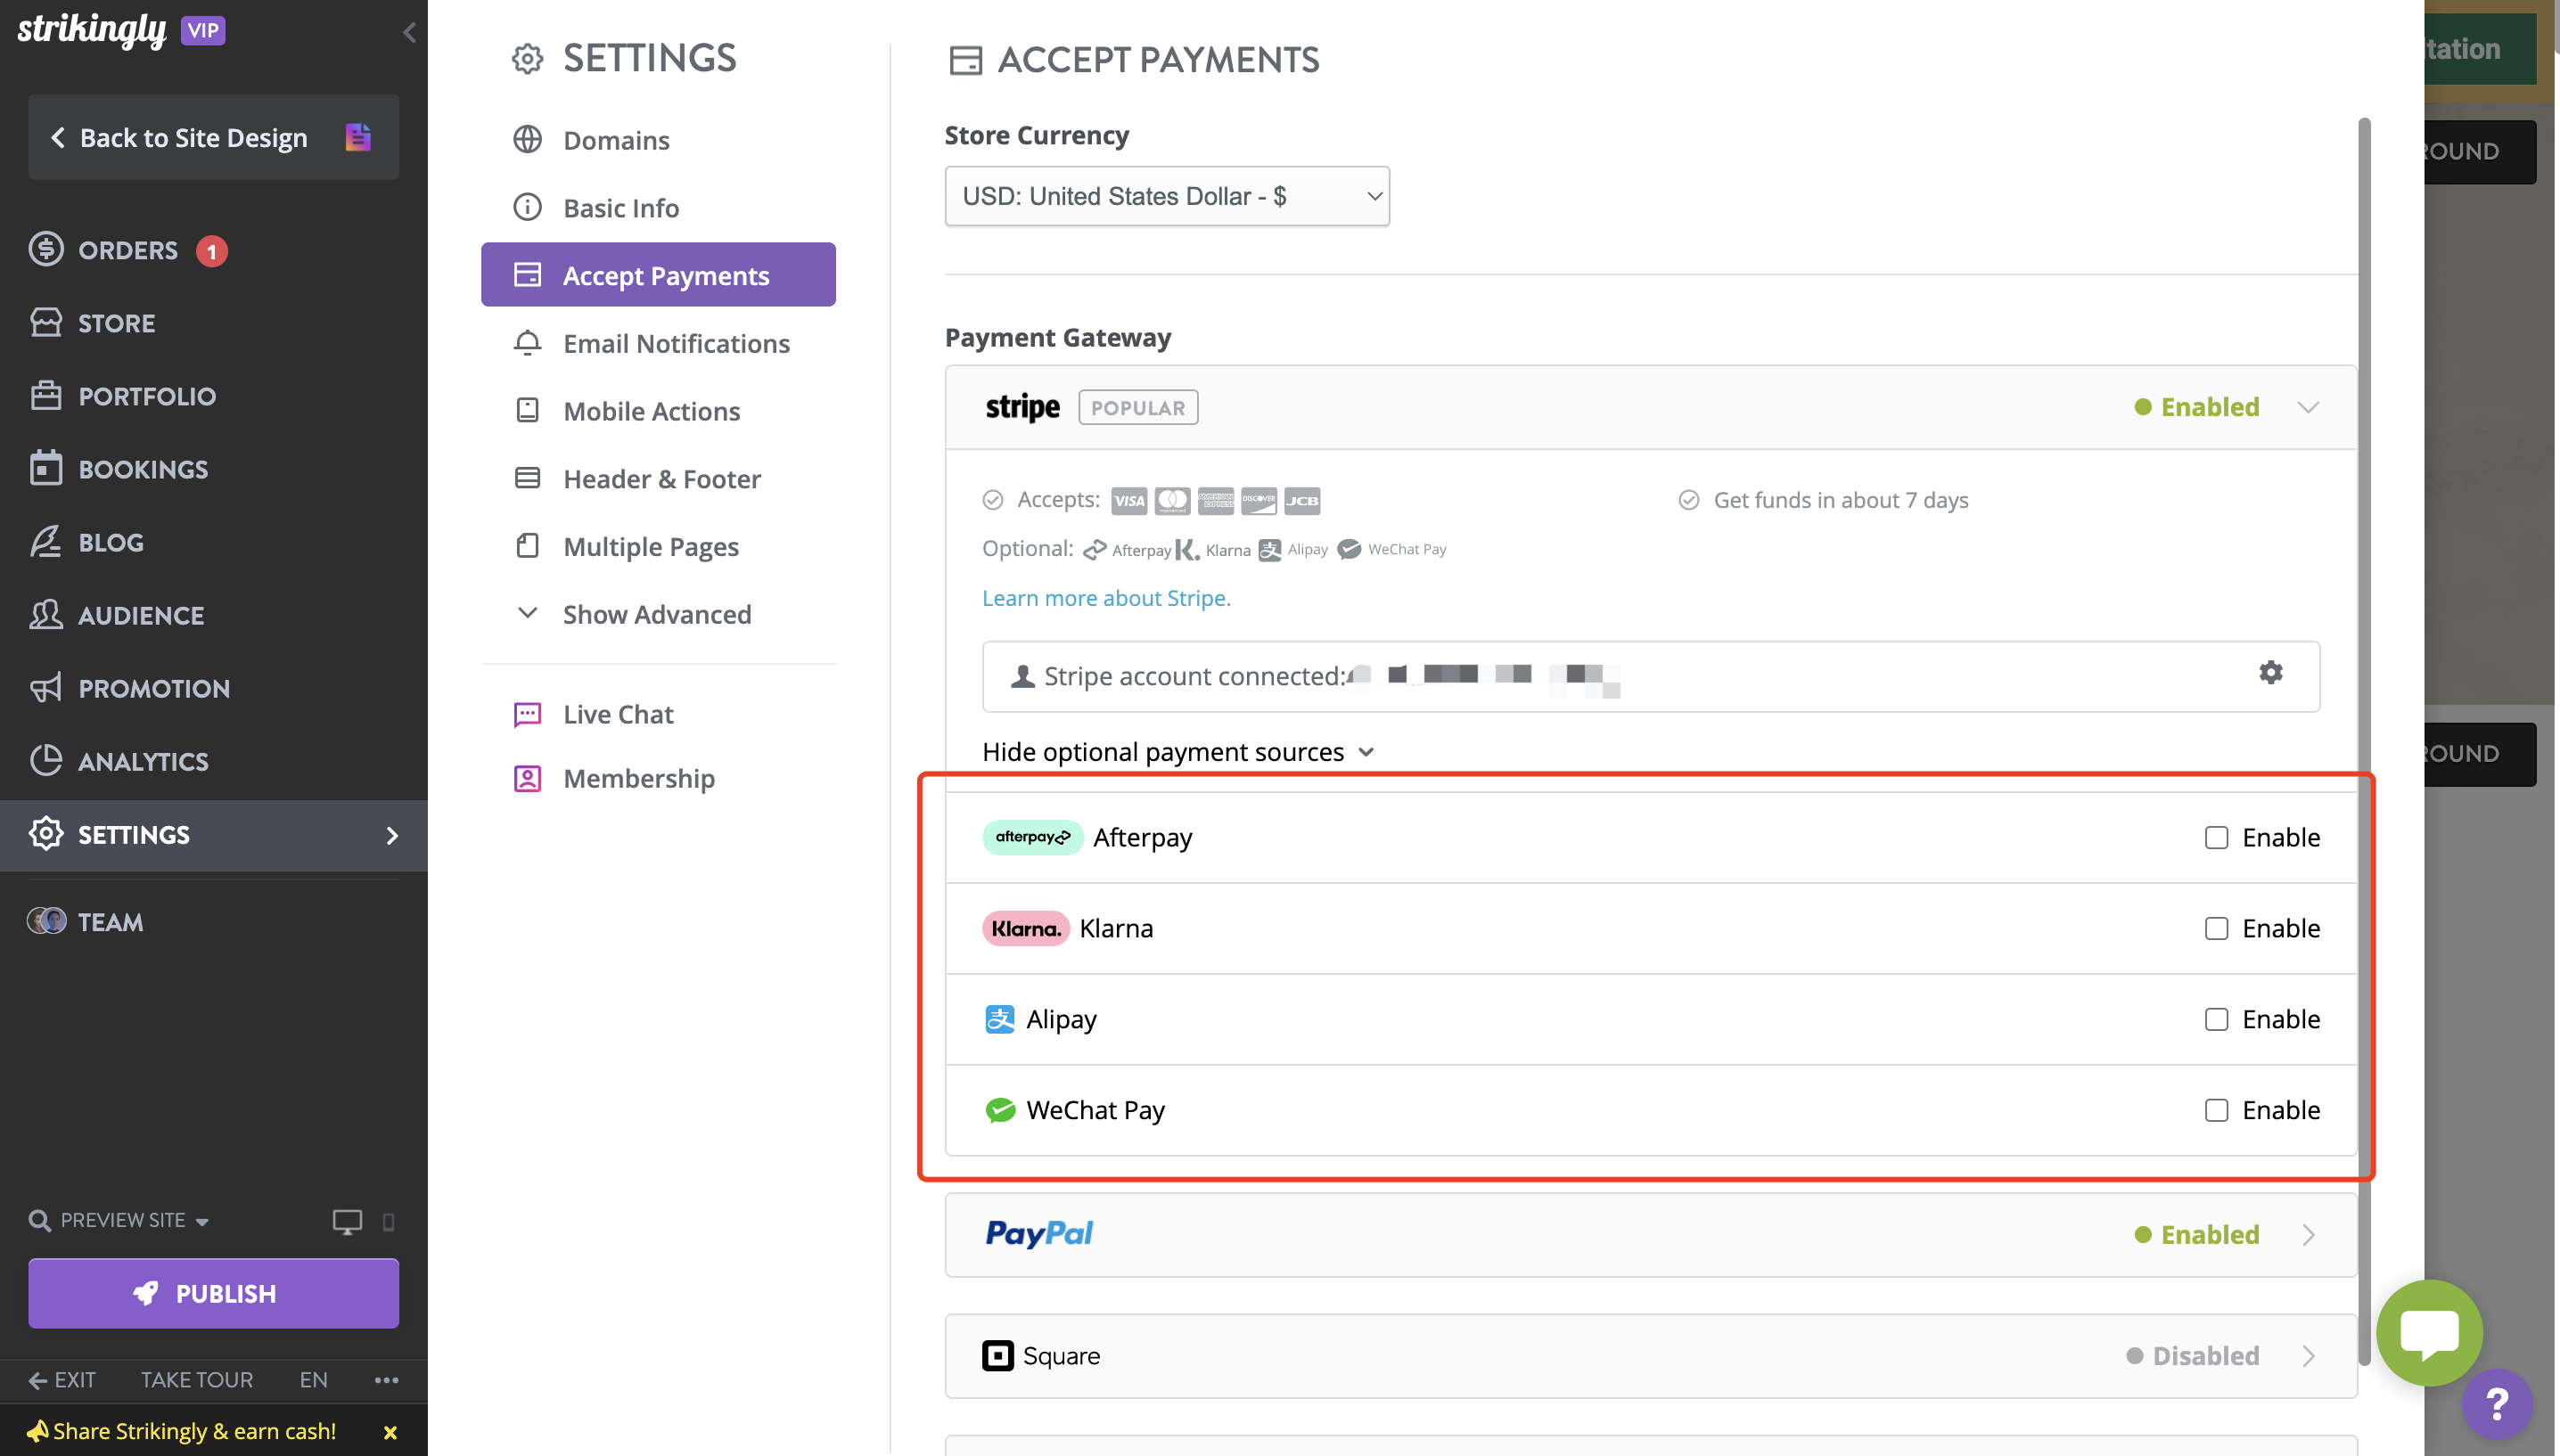Click the Stripe account settings gear icon
The width and height of the screenshot is (2560, 1456).
click(2270, 673)
